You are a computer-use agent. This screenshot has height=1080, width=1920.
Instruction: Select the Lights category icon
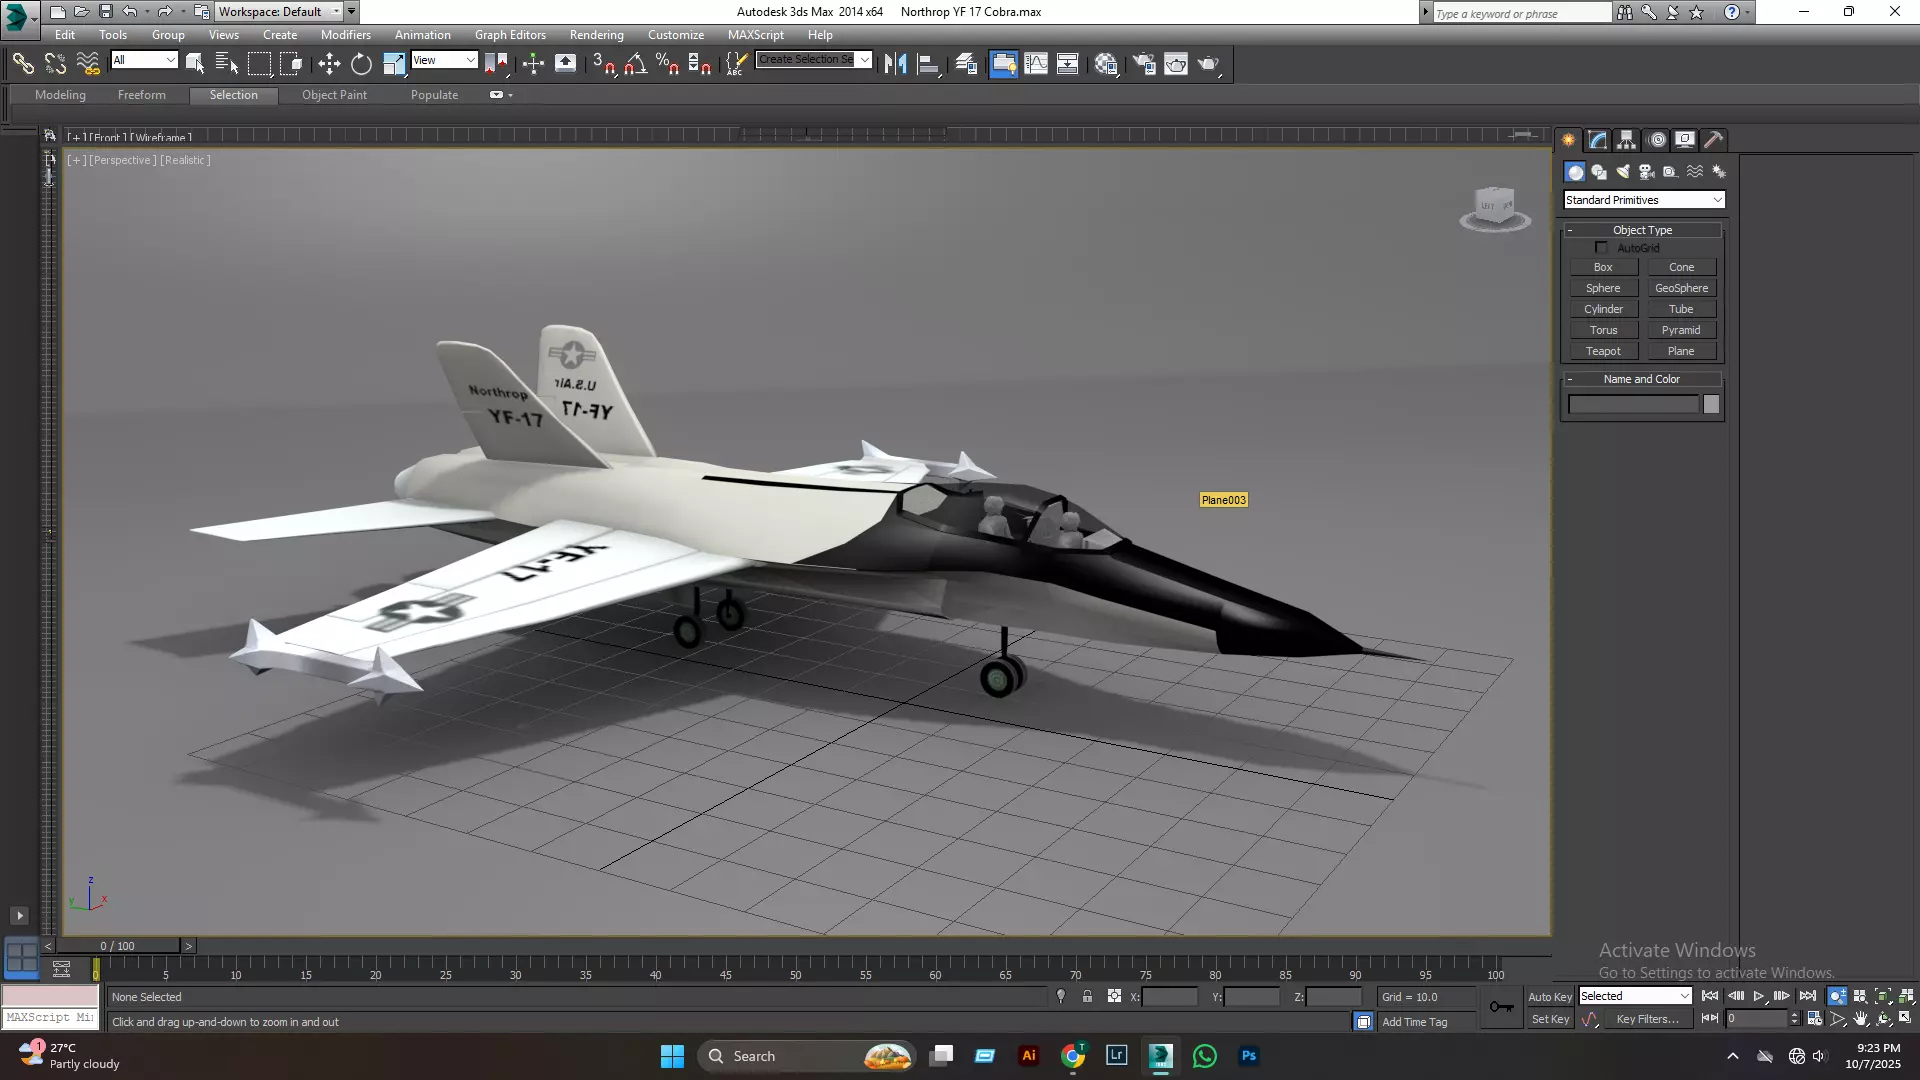tap(1623, 172)
